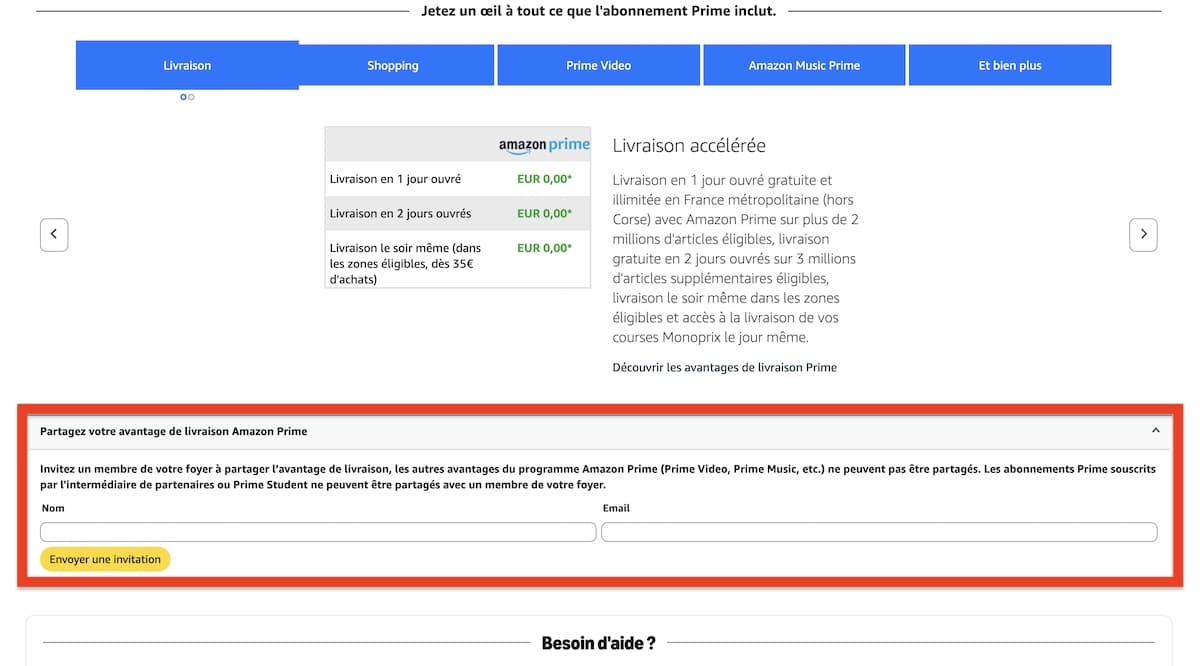Click EUR 0,00* price for 2 jours ouvrés

point(544,213)
